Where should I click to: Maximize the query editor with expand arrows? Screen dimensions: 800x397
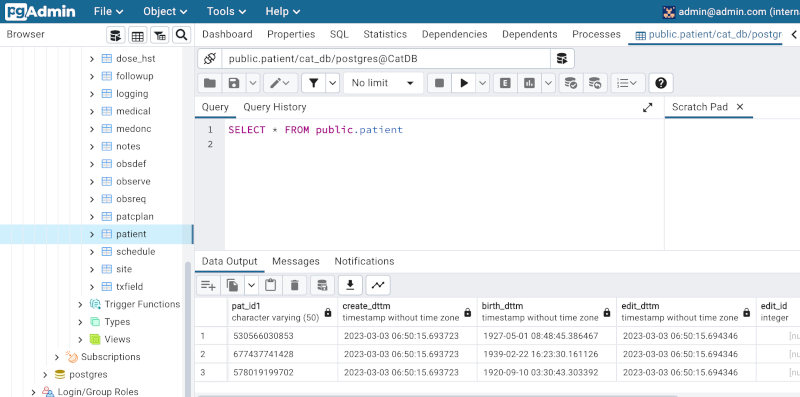[x=647, y=108]
